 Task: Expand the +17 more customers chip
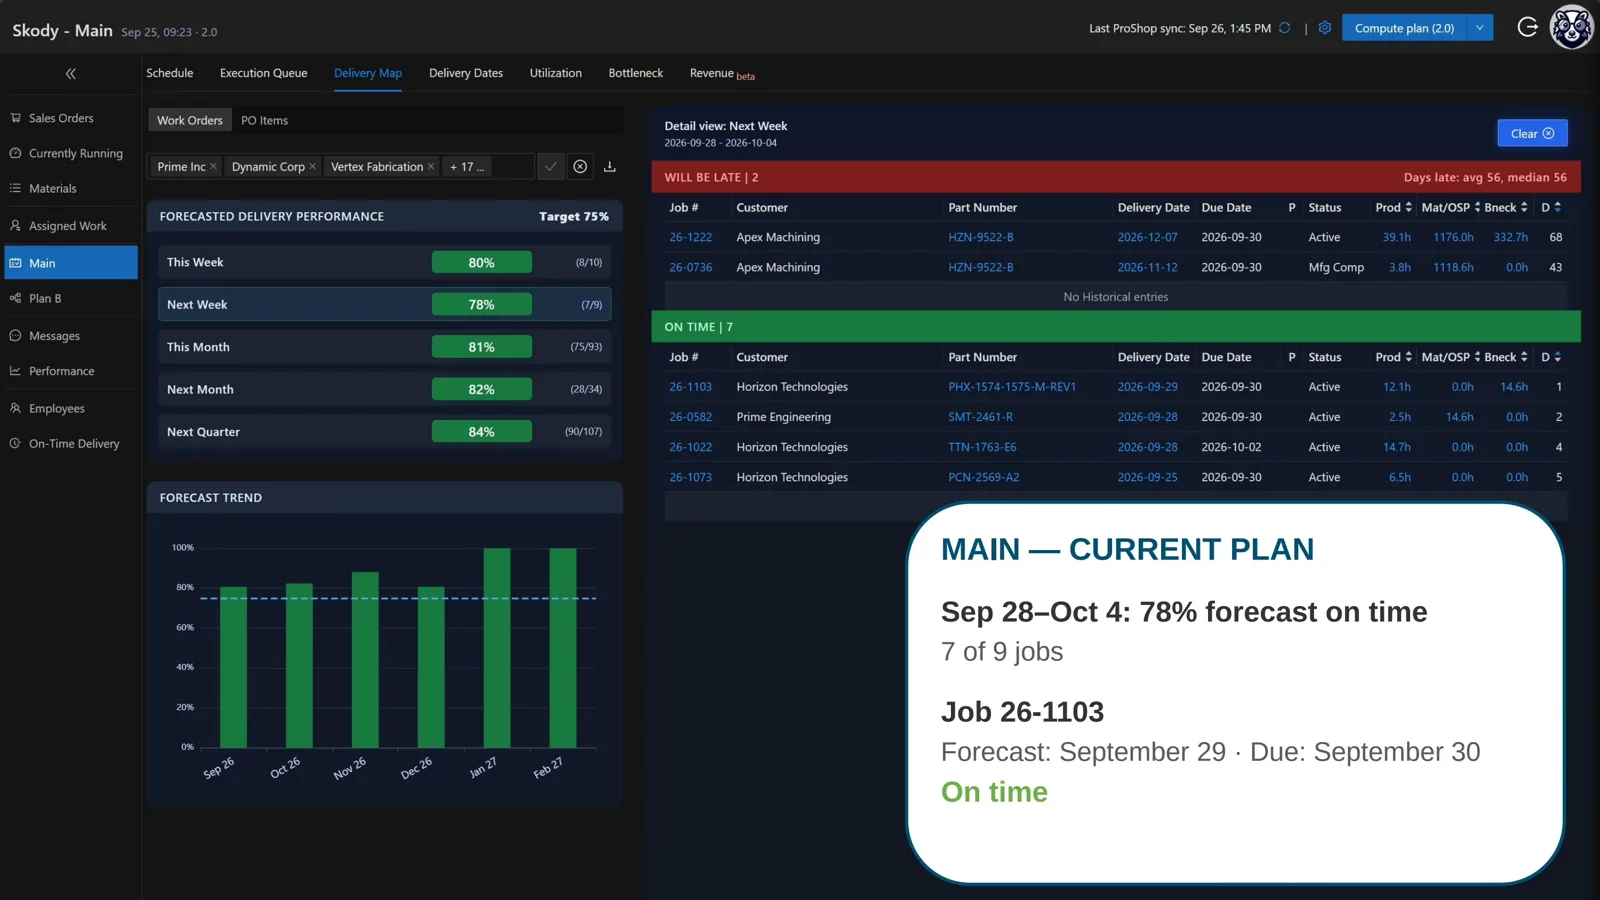(x=467, y=166)
